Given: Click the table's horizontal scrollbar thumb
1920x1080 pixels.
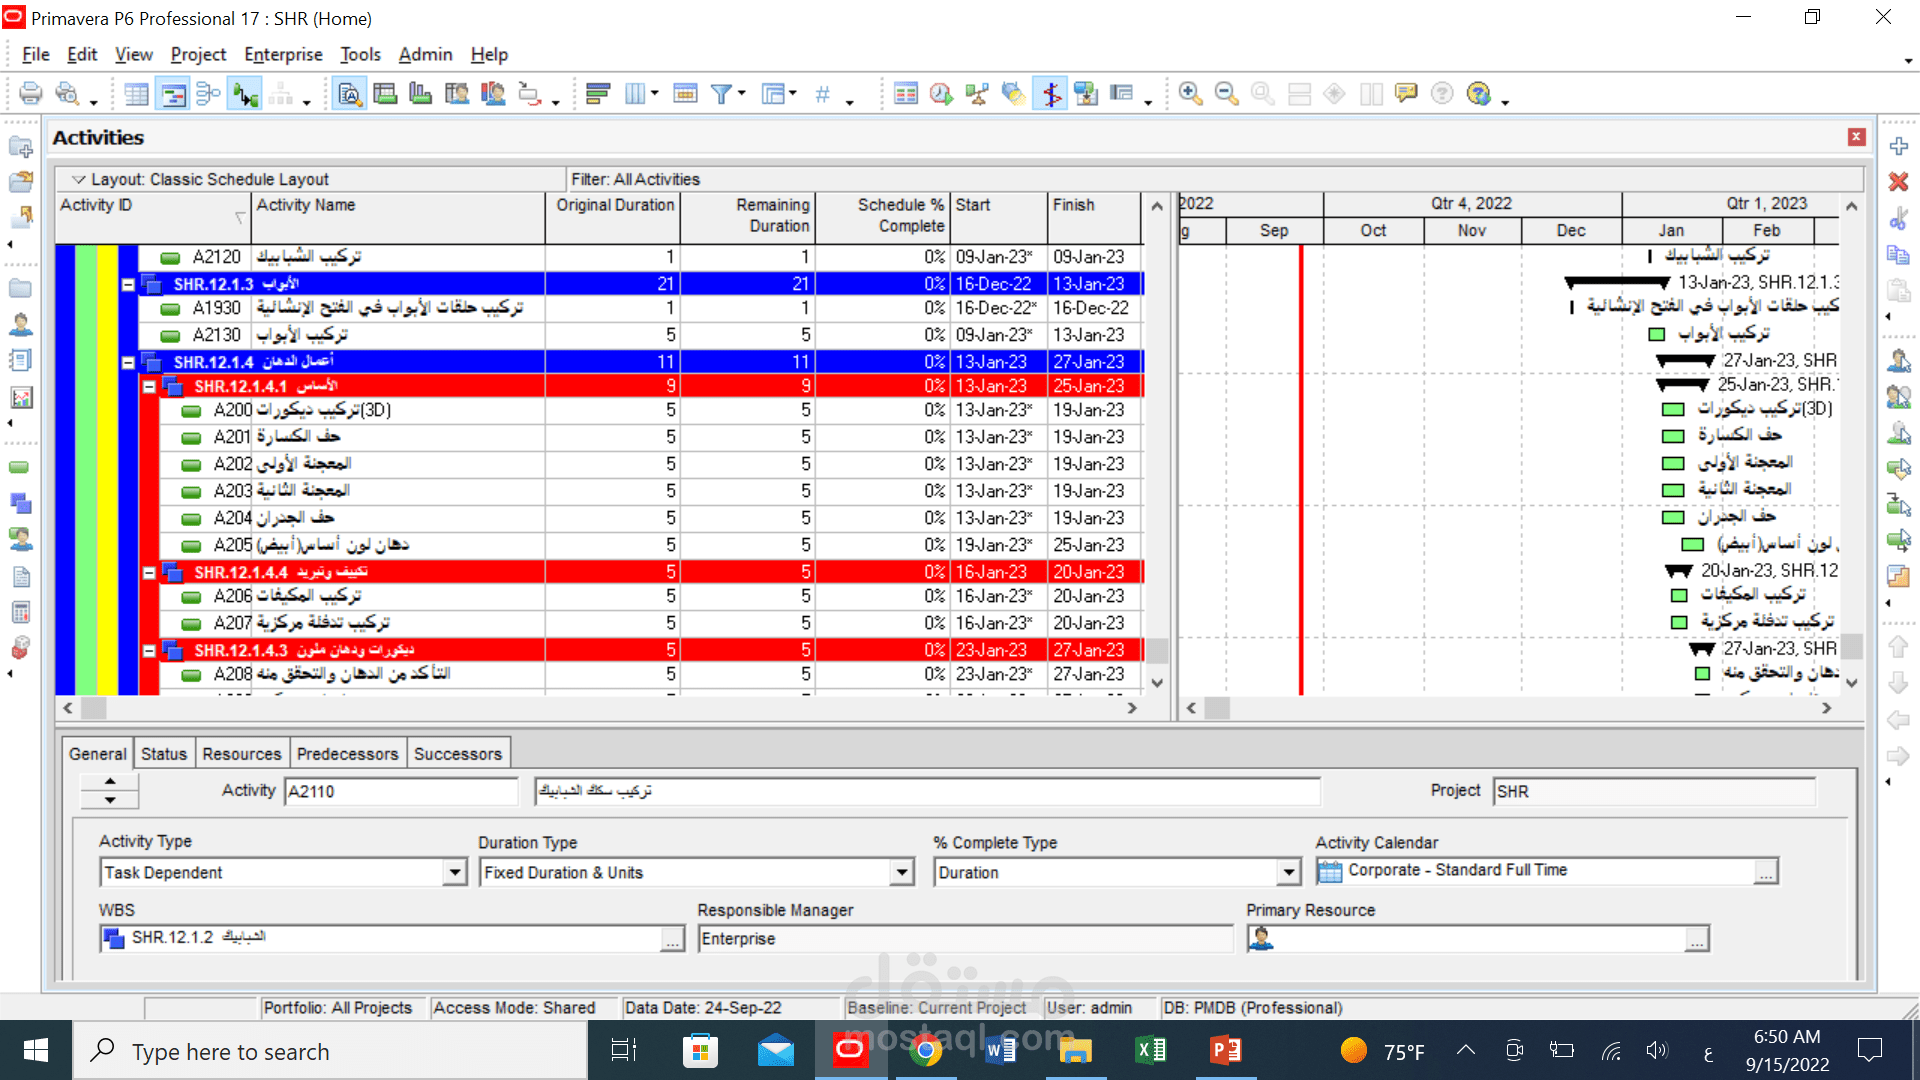Looking at the screenshot, I should (x=94, y=708).
